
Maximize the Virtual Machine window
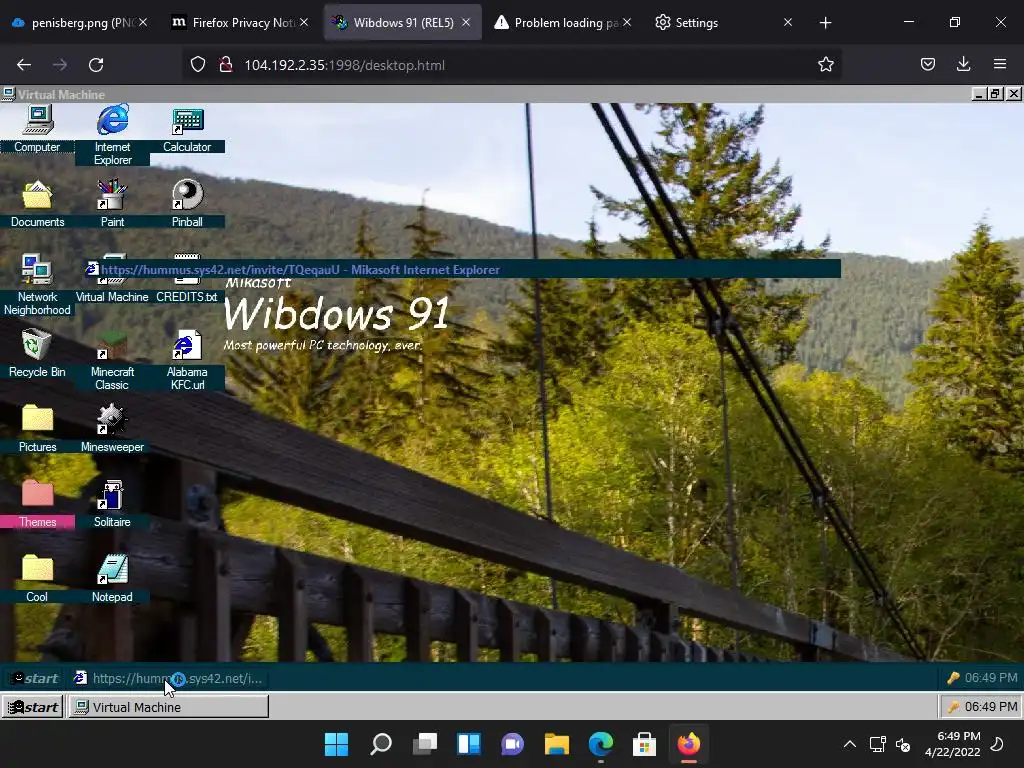(x=995, y=94)
